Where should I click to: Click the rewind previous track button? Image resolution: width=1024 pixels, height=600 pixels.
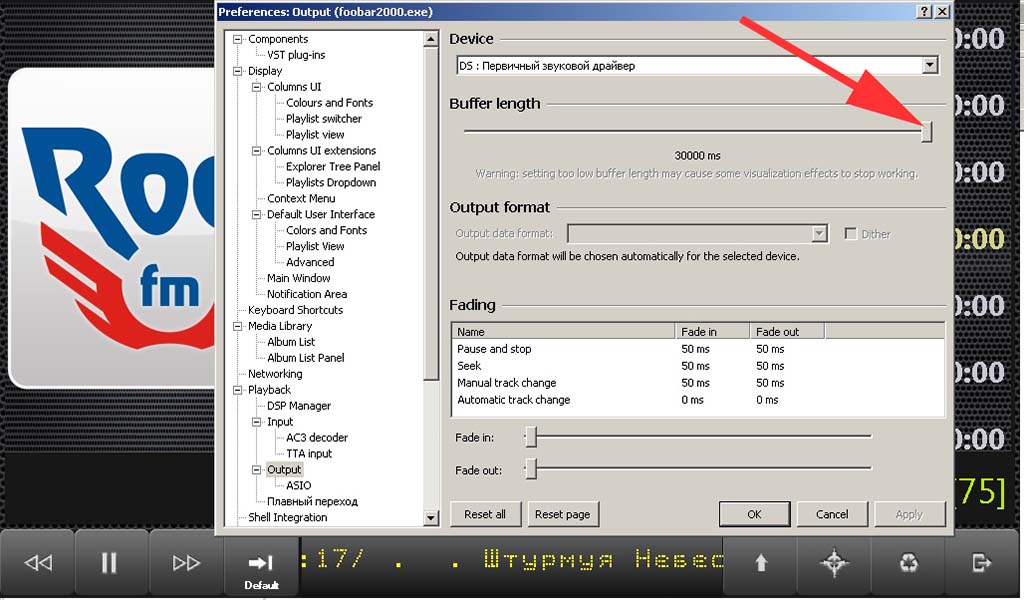(x=38, y=564)
